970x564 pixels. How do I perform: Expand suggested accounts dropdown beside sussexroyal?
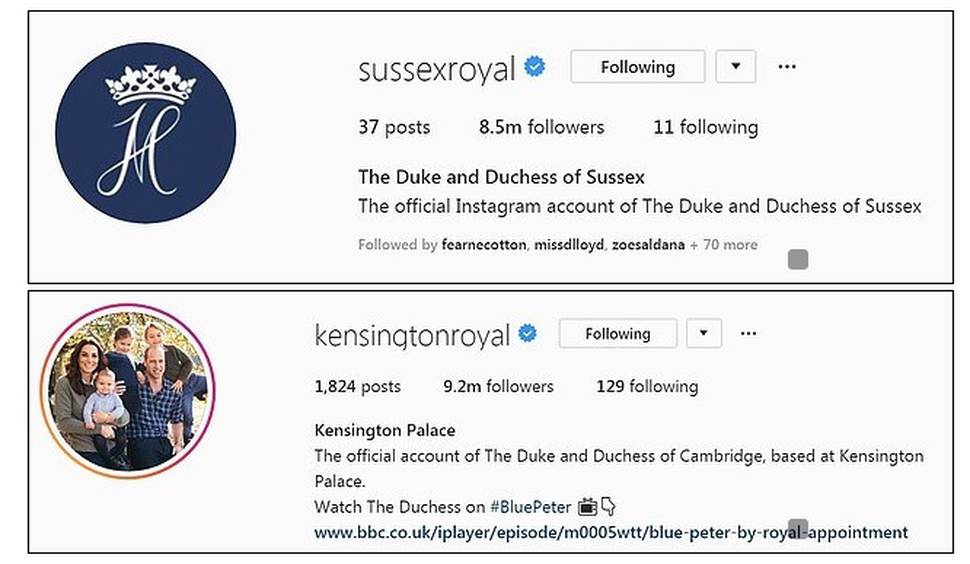[x=736, y=67]
